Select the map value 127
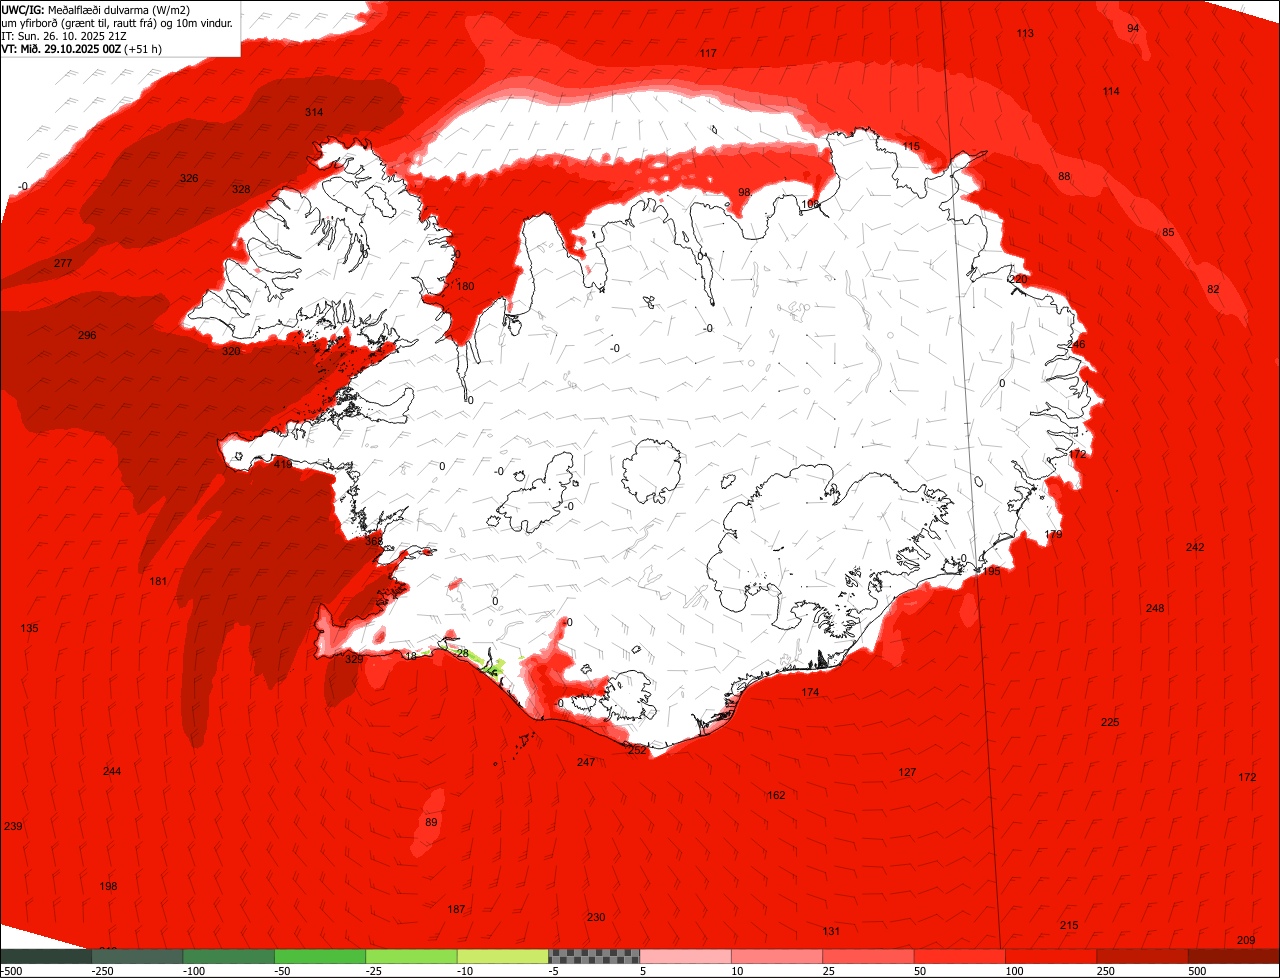The image size is (1280, 978). pyautogui.click(x=907, y=772)
